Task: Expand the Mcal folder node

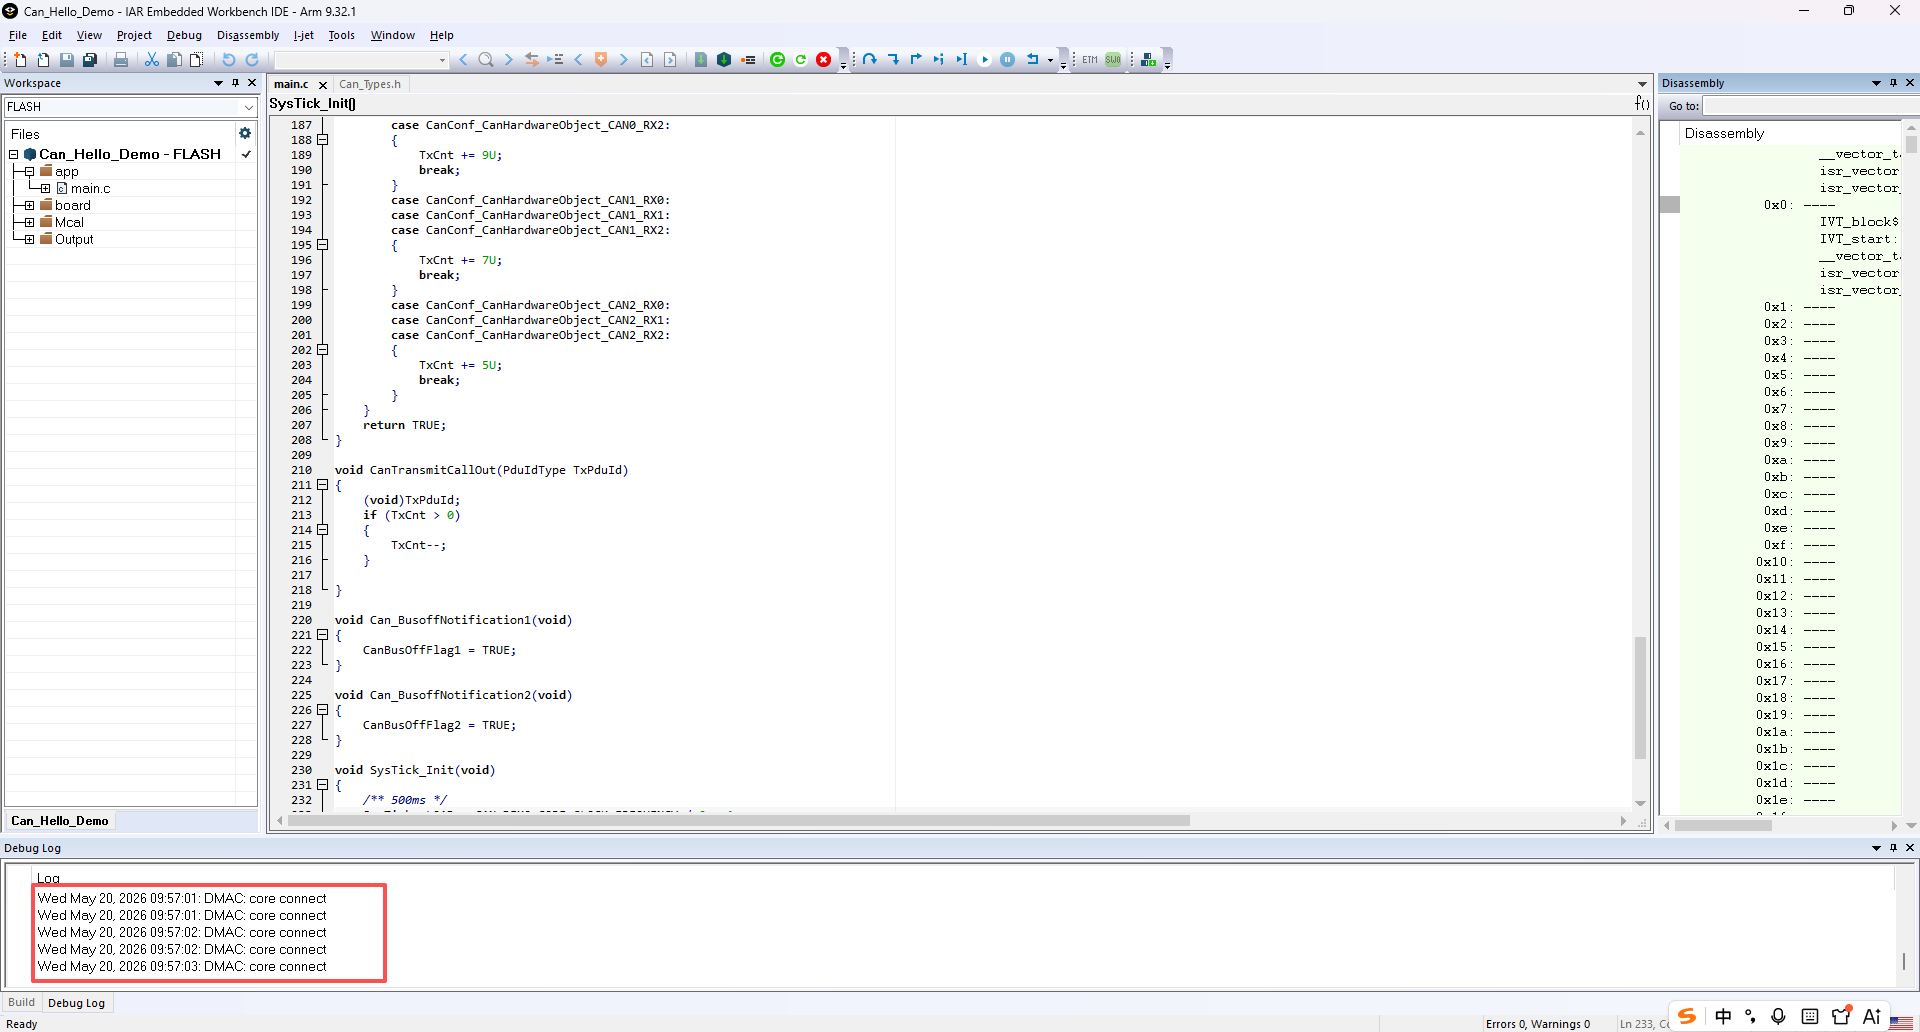Action: tap(30, 223)
